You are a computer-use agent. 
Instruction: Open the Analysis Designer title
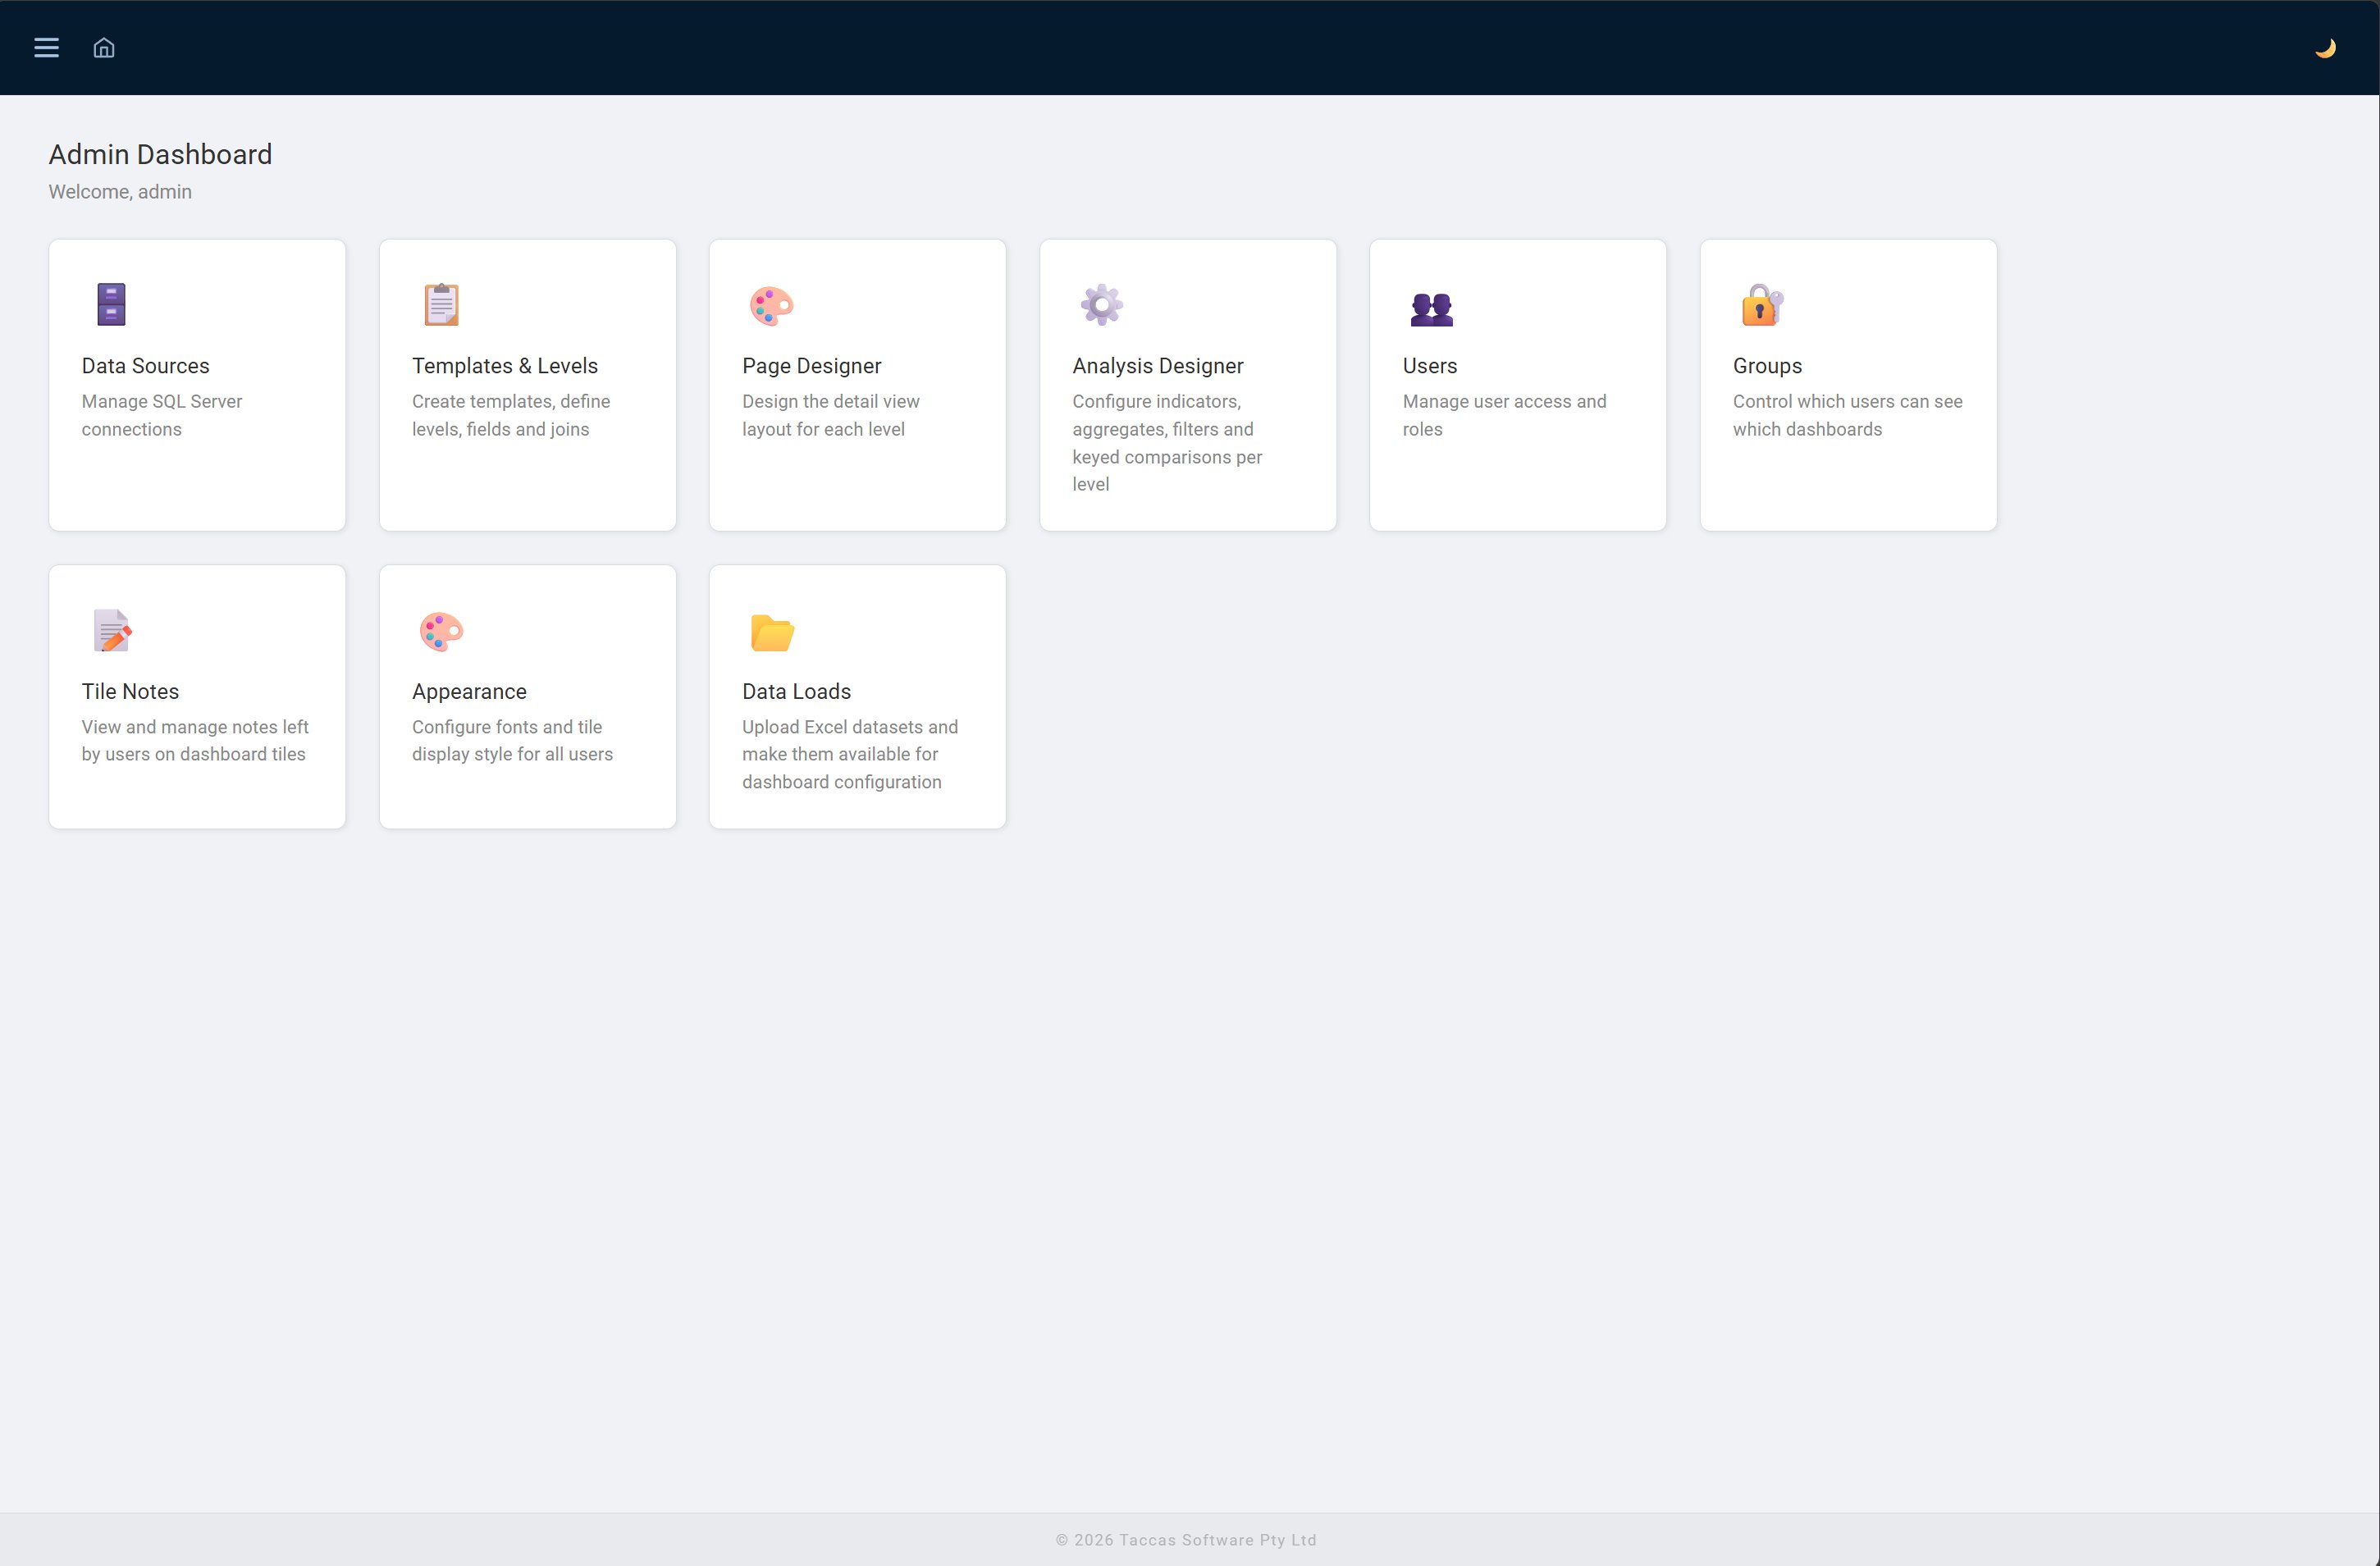[x=1158, y=366]
